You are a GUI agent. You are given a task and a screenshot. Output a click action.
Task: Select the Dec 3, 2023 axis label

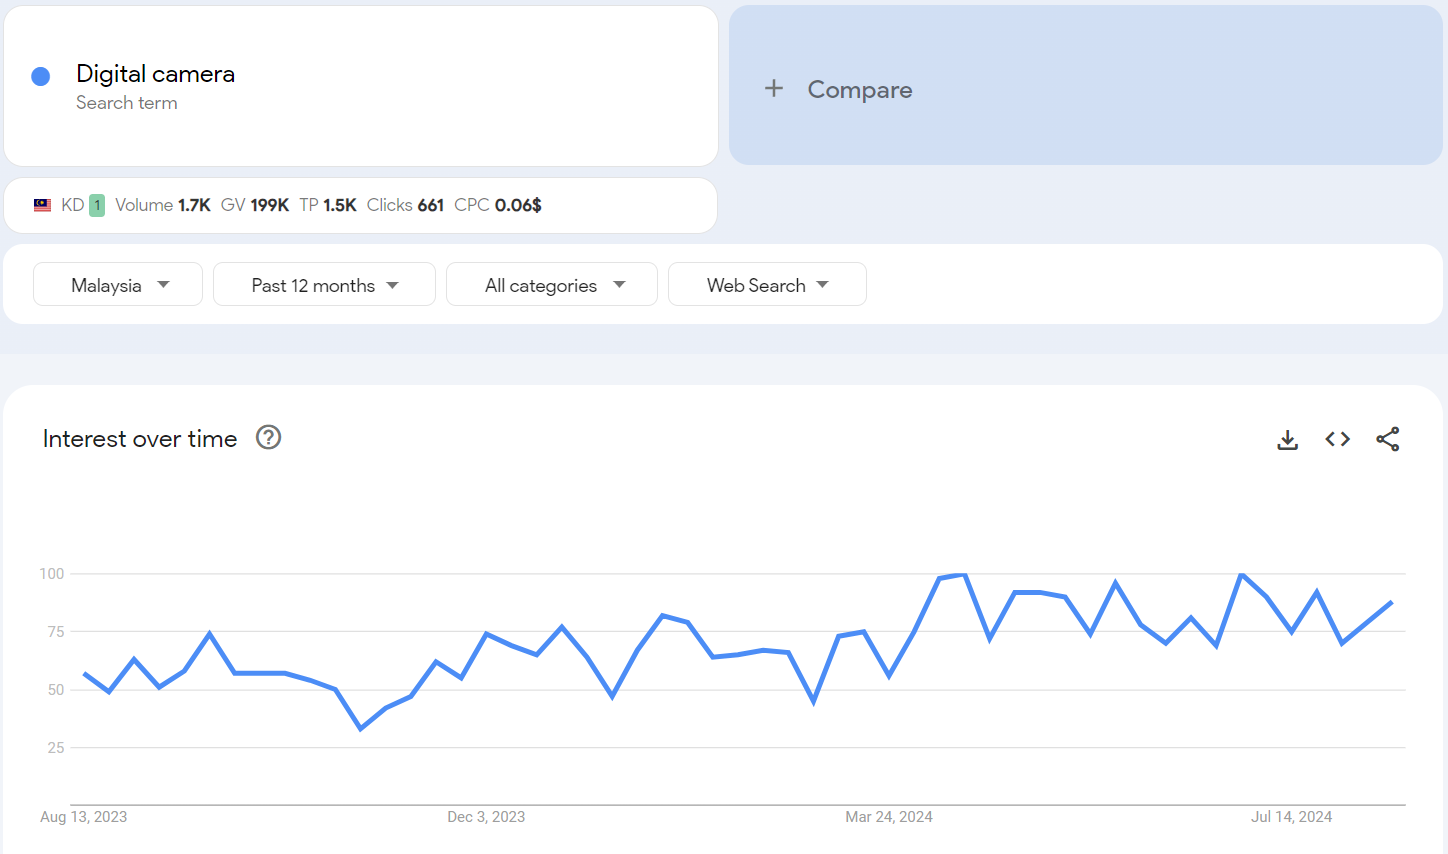486,817
